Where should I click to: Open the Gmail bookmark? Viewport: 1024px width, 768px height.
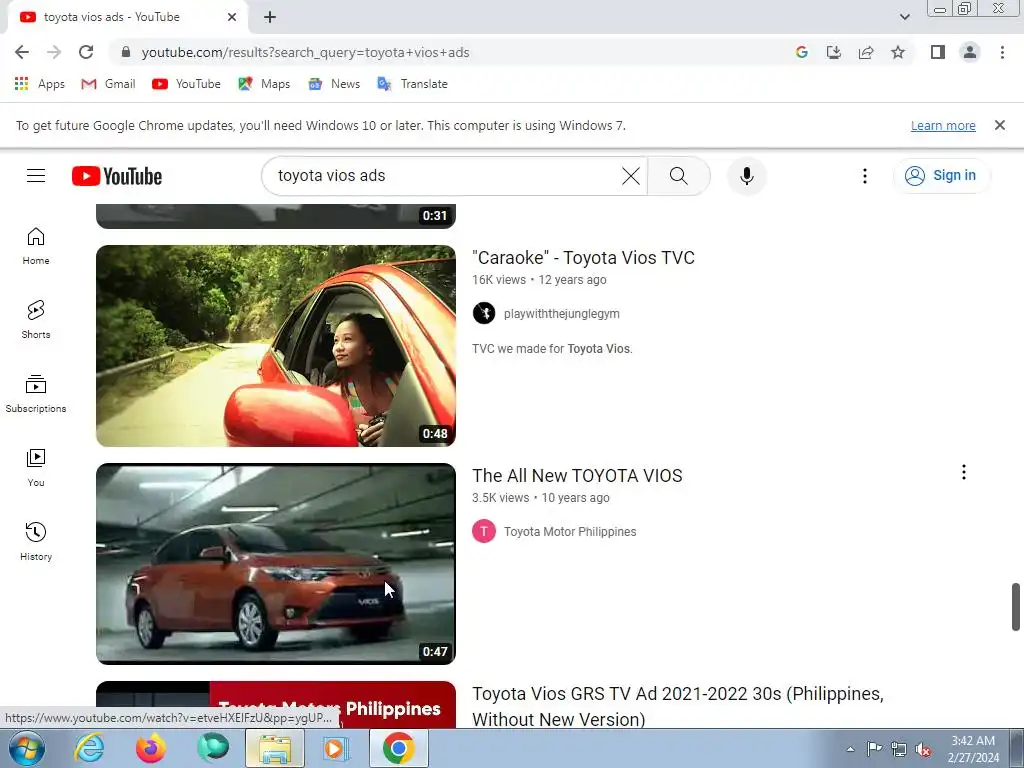108,84
